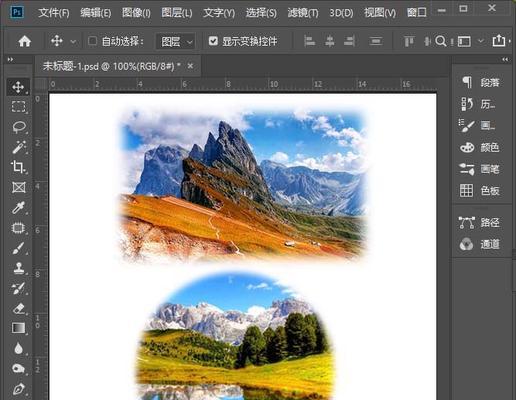This screenshot has width=516, height=400.
Task: Open the workspace switcher dropdown arrow
Action: (481, 41)
